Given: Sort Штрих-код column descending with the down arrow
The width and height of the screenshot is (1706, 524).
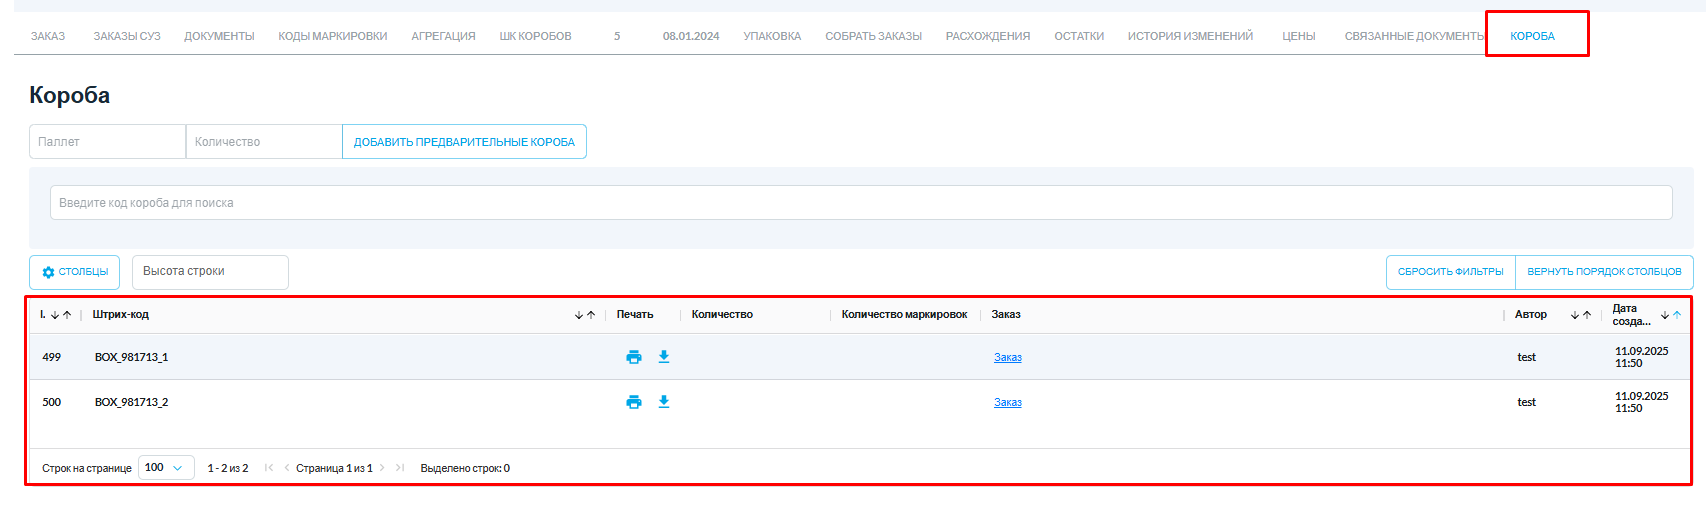Looking at the screenshot, I should pos(579,315).
